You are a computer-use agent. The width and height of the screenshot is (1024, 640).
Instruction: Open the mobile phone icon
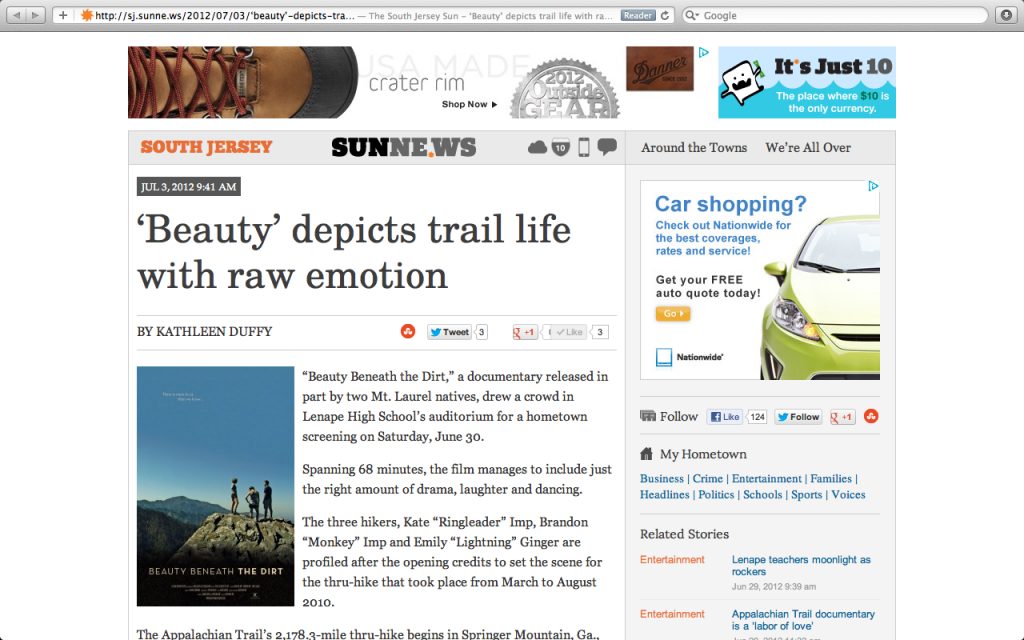pyautogui.click(x=584, y=148)
